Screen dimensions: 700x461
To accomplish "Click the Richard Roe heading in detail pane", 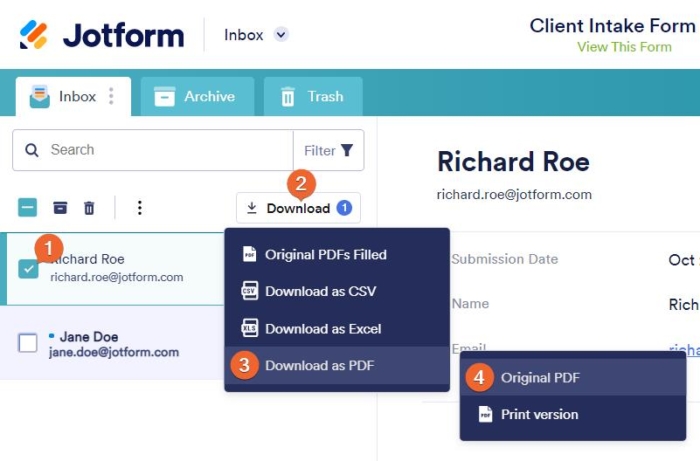I will [x=513, y=162].
